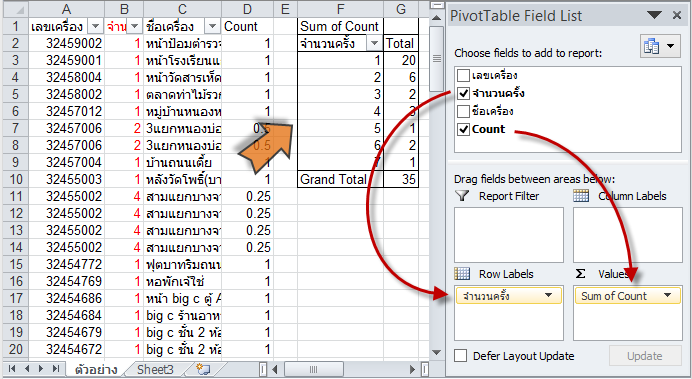
Task: Click 0.25 value in row 11
Action: 247,197
